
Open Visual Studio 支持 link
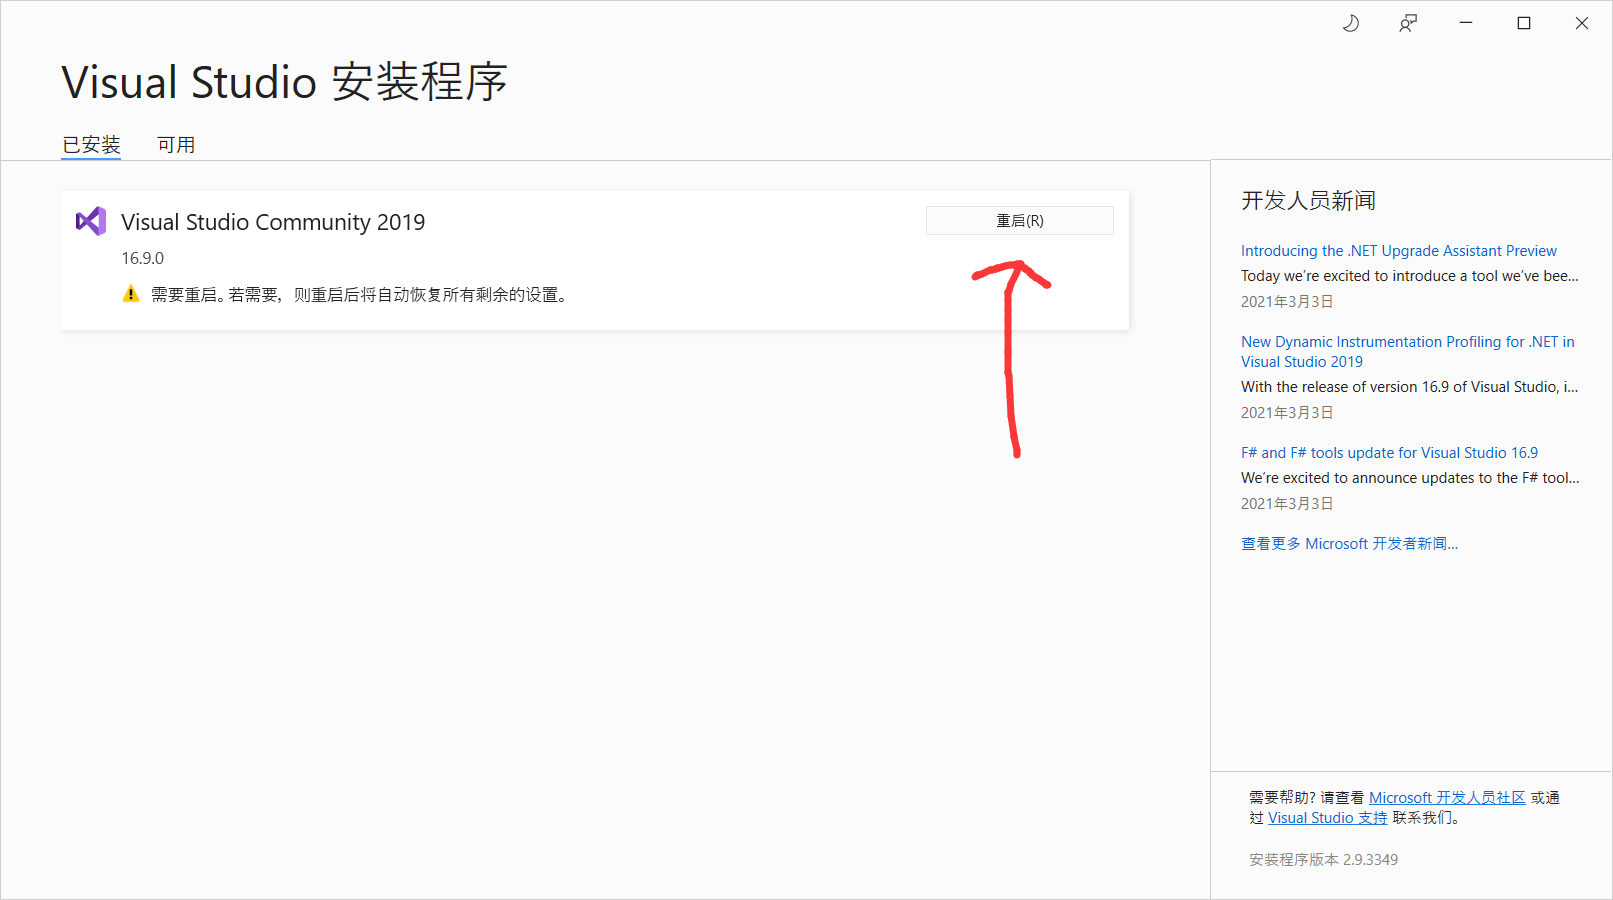tap(1328, 818)
